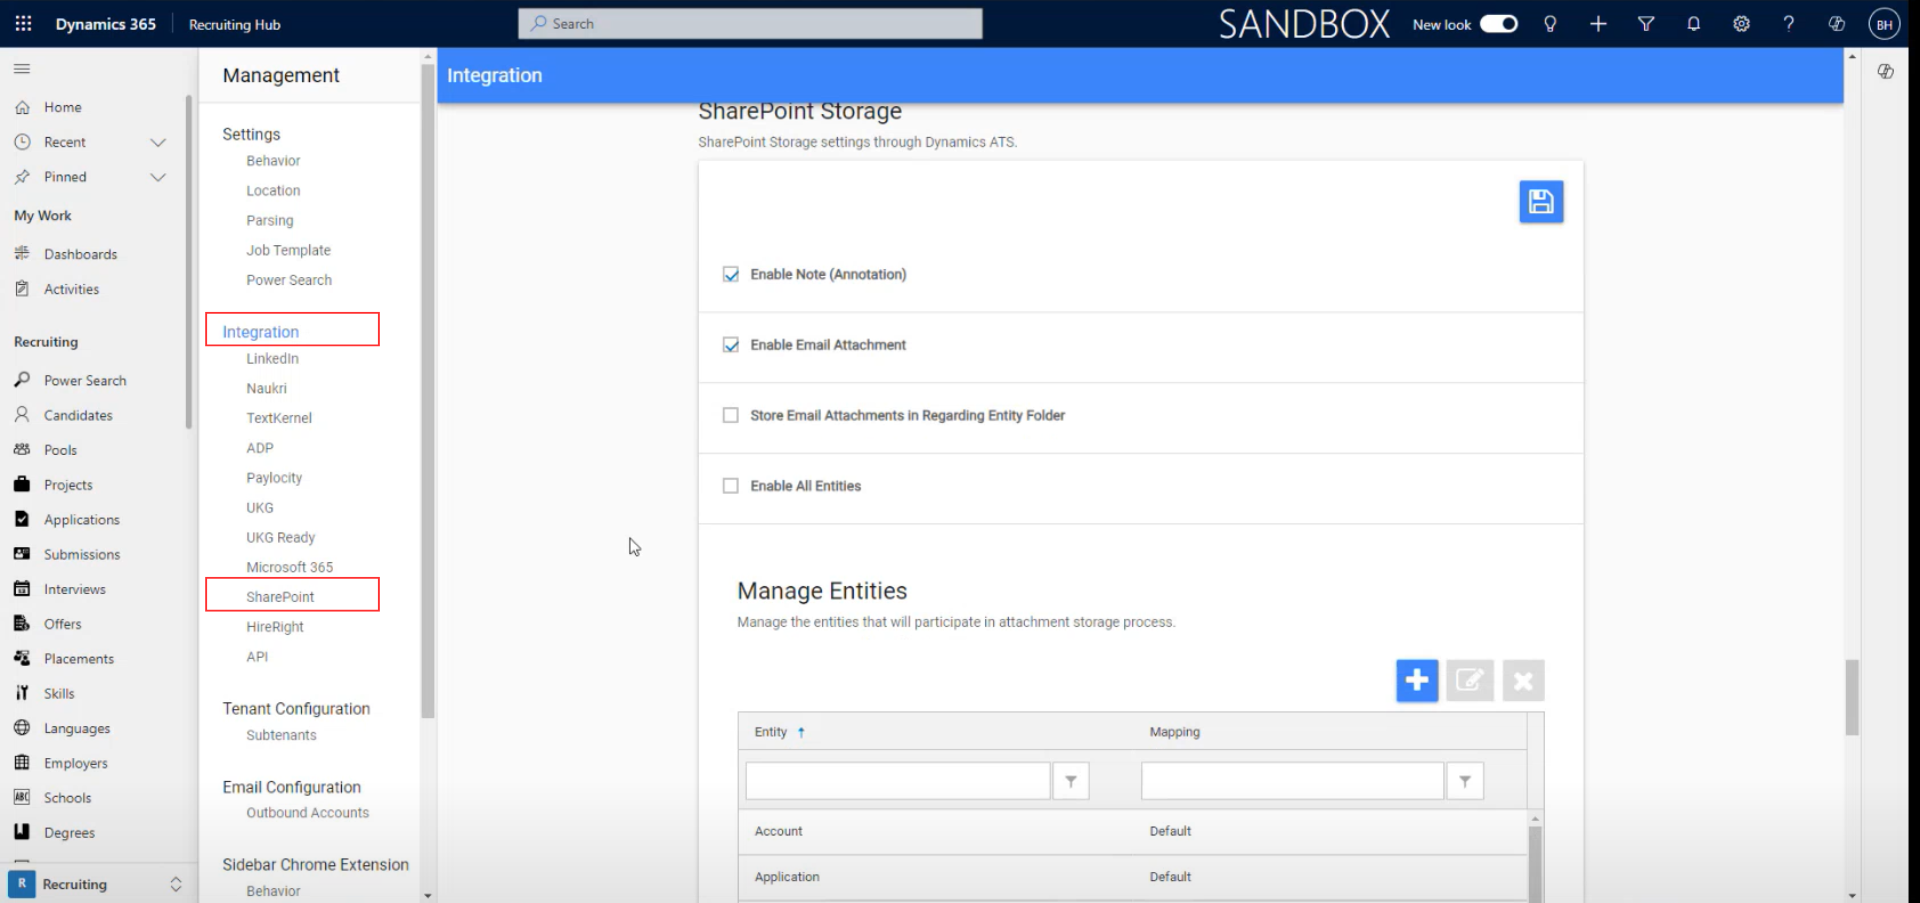The height and width of the screenshot is (903, 1920).
Task: Open the notifications bell icon
Action: coord(1693,24)
